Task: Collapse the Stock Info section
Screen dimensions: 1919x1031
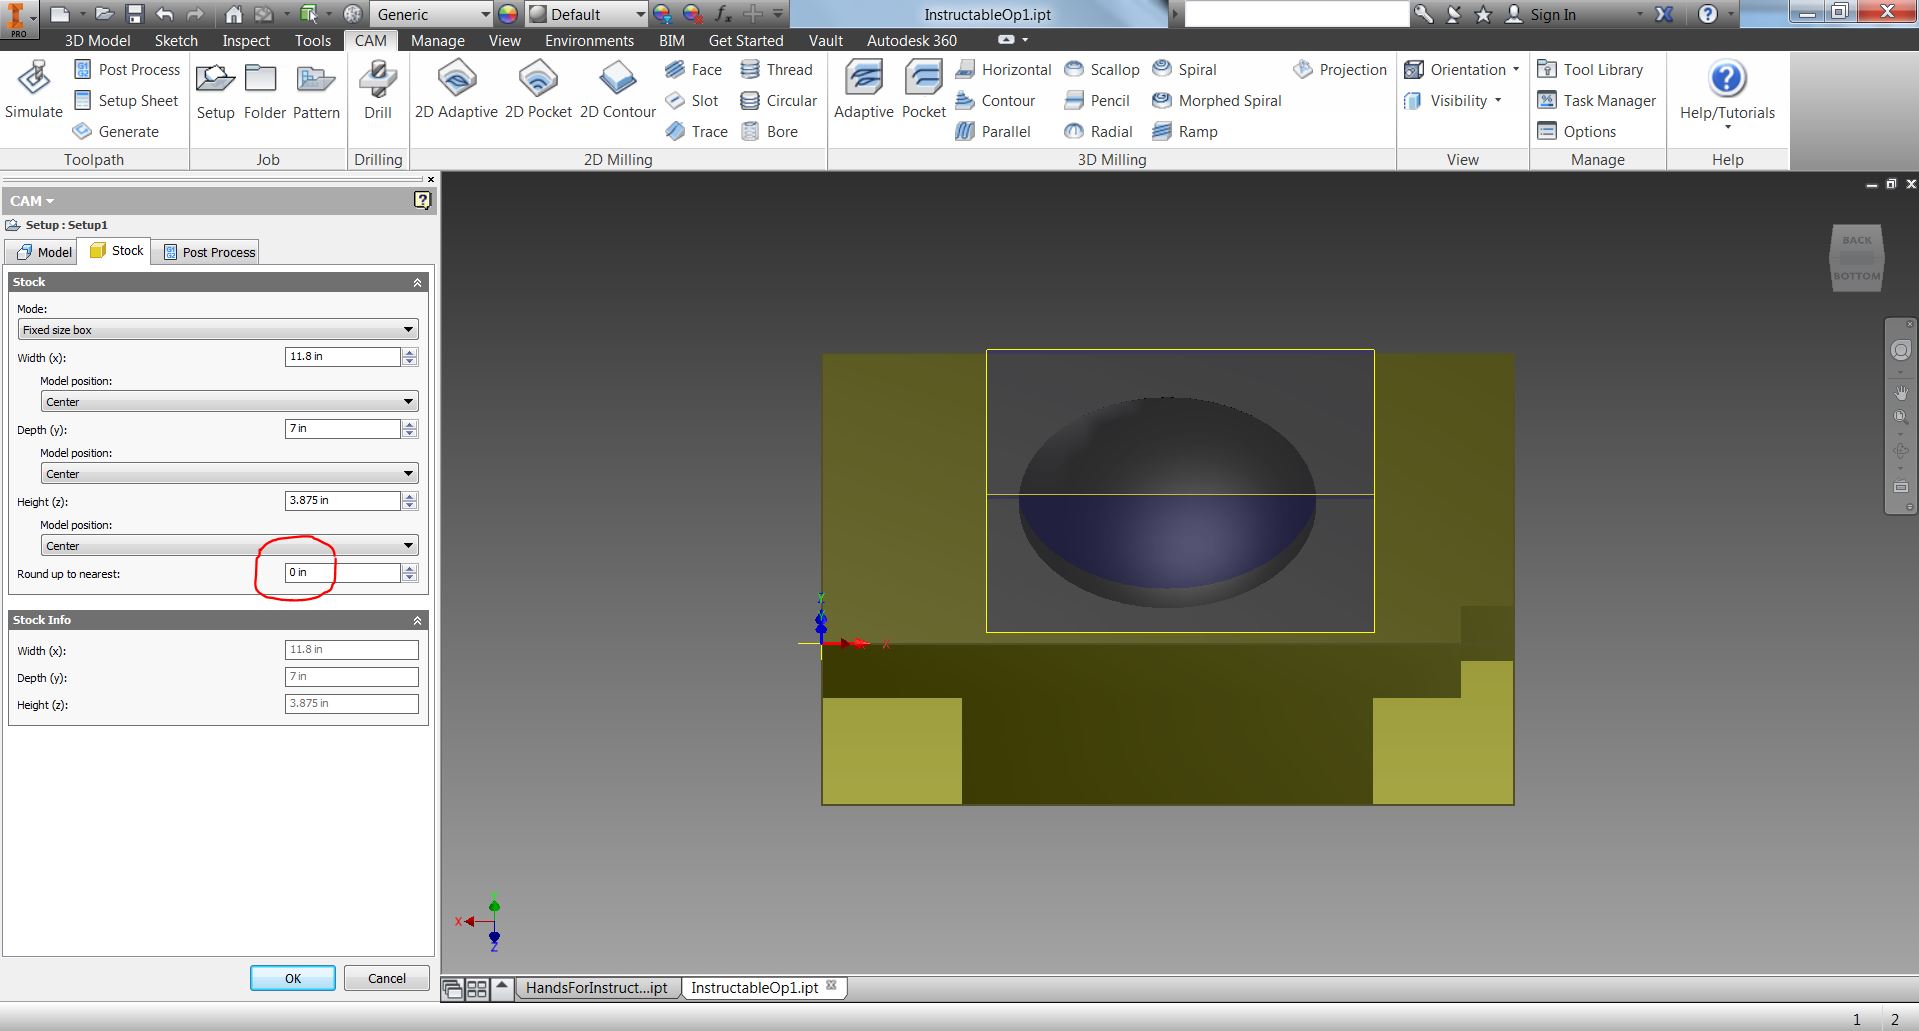Action: pyautogui.click(x=417, y=621)
